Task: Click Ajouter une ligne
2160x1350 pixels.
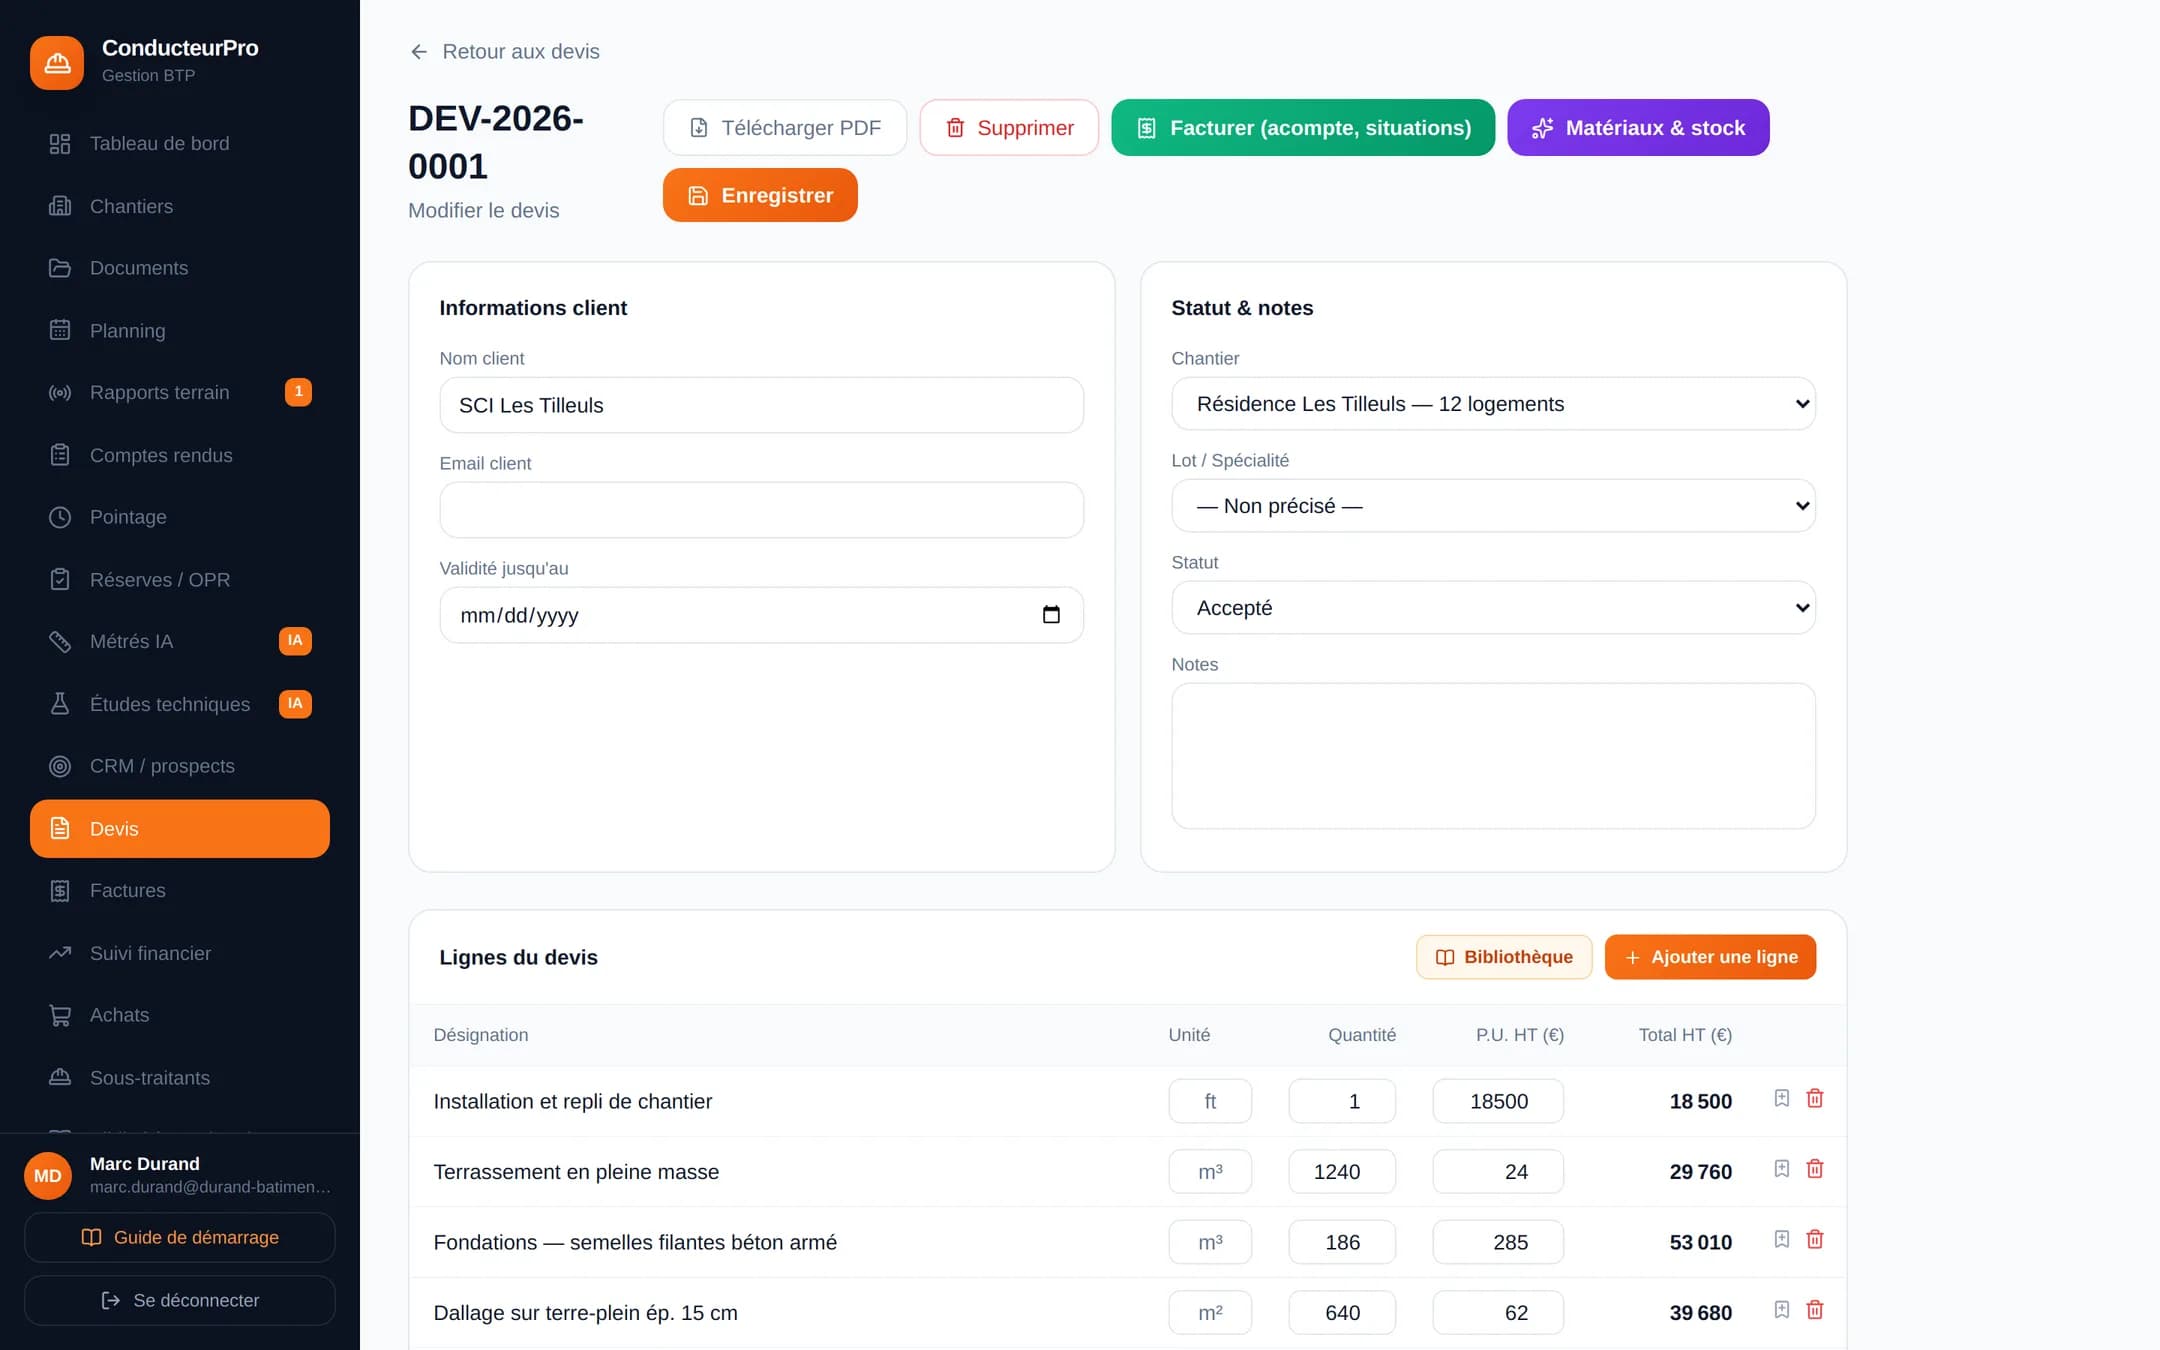Action: [x=1710, y=957]
